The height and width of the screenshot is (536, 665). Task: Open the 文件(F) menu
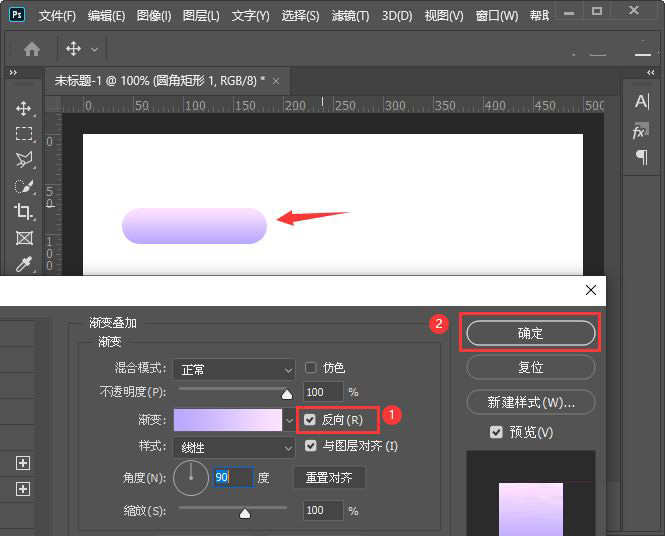57,16
